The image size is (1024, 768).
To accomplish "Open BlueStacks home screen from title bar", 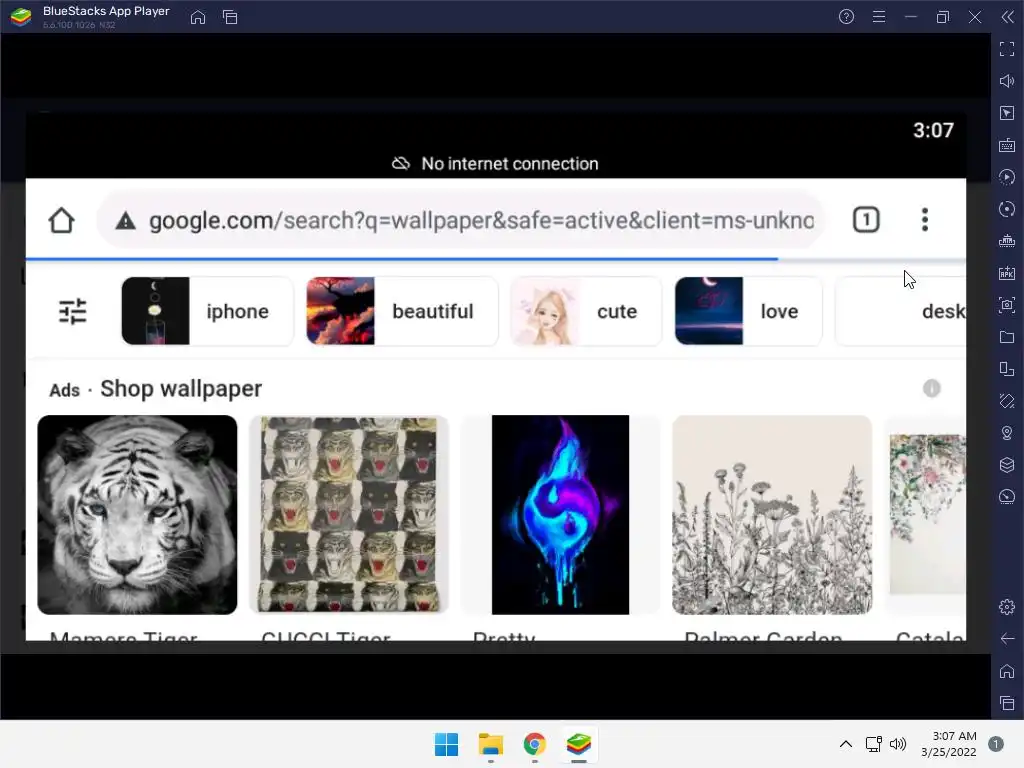I will tap(198, 17).
